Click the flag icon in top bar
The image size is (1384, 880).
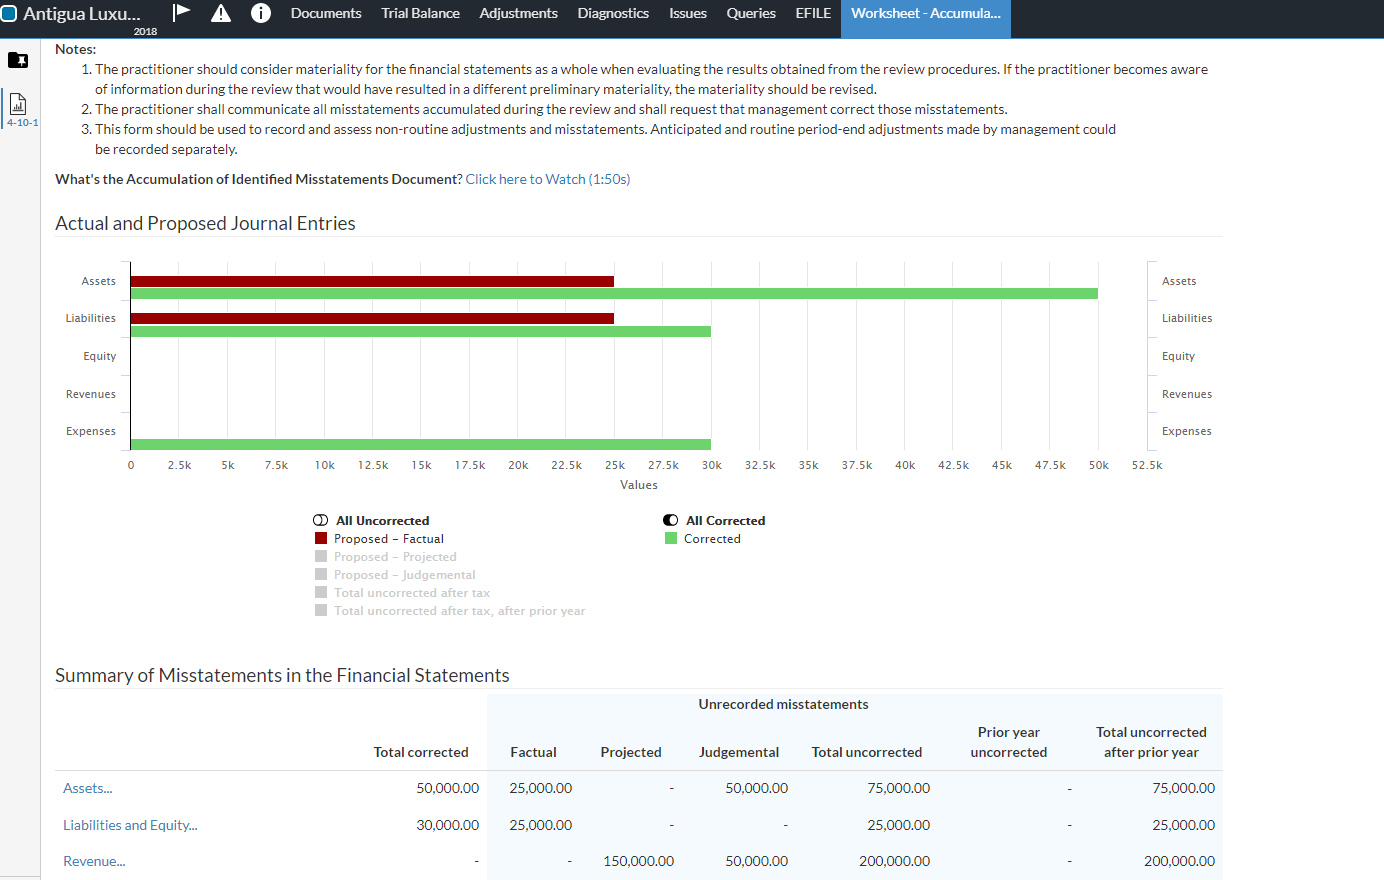pos(181,12)
